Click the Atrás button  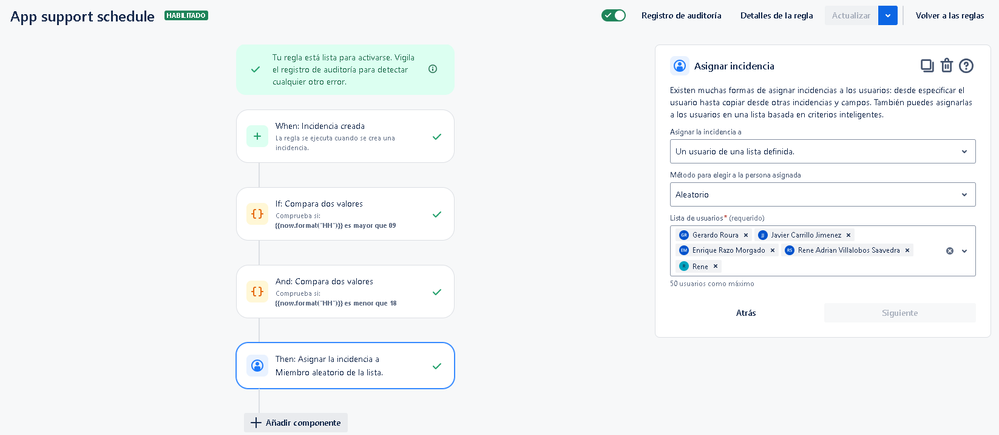point(746,313)
